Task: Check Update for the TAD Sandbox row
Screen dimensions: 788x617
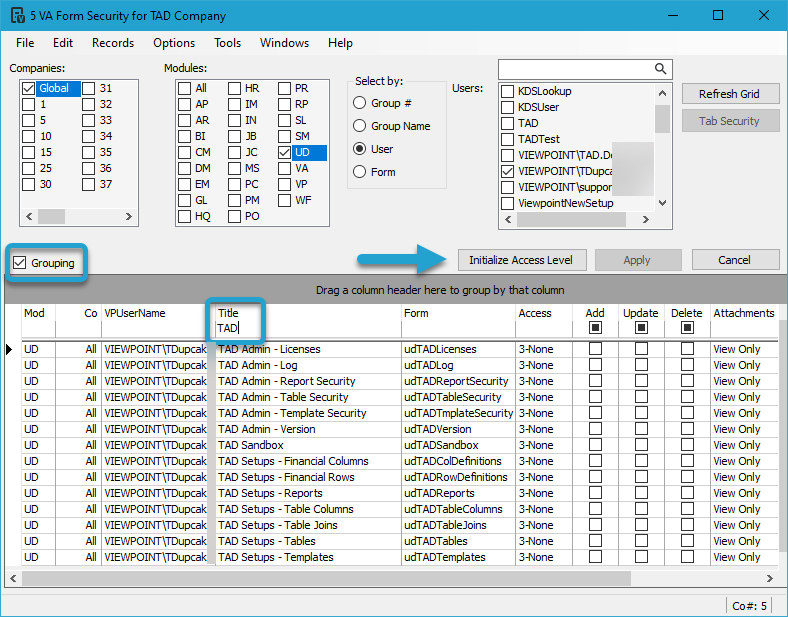Action: pyautogui.click(x=641, y=445)
